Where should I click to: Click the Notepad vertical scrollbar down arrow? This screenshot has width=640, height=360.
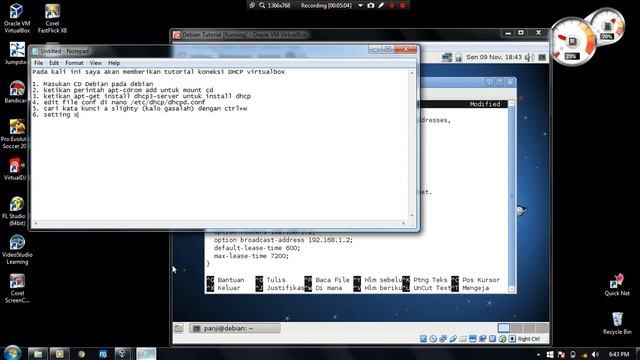pos(412,215)
